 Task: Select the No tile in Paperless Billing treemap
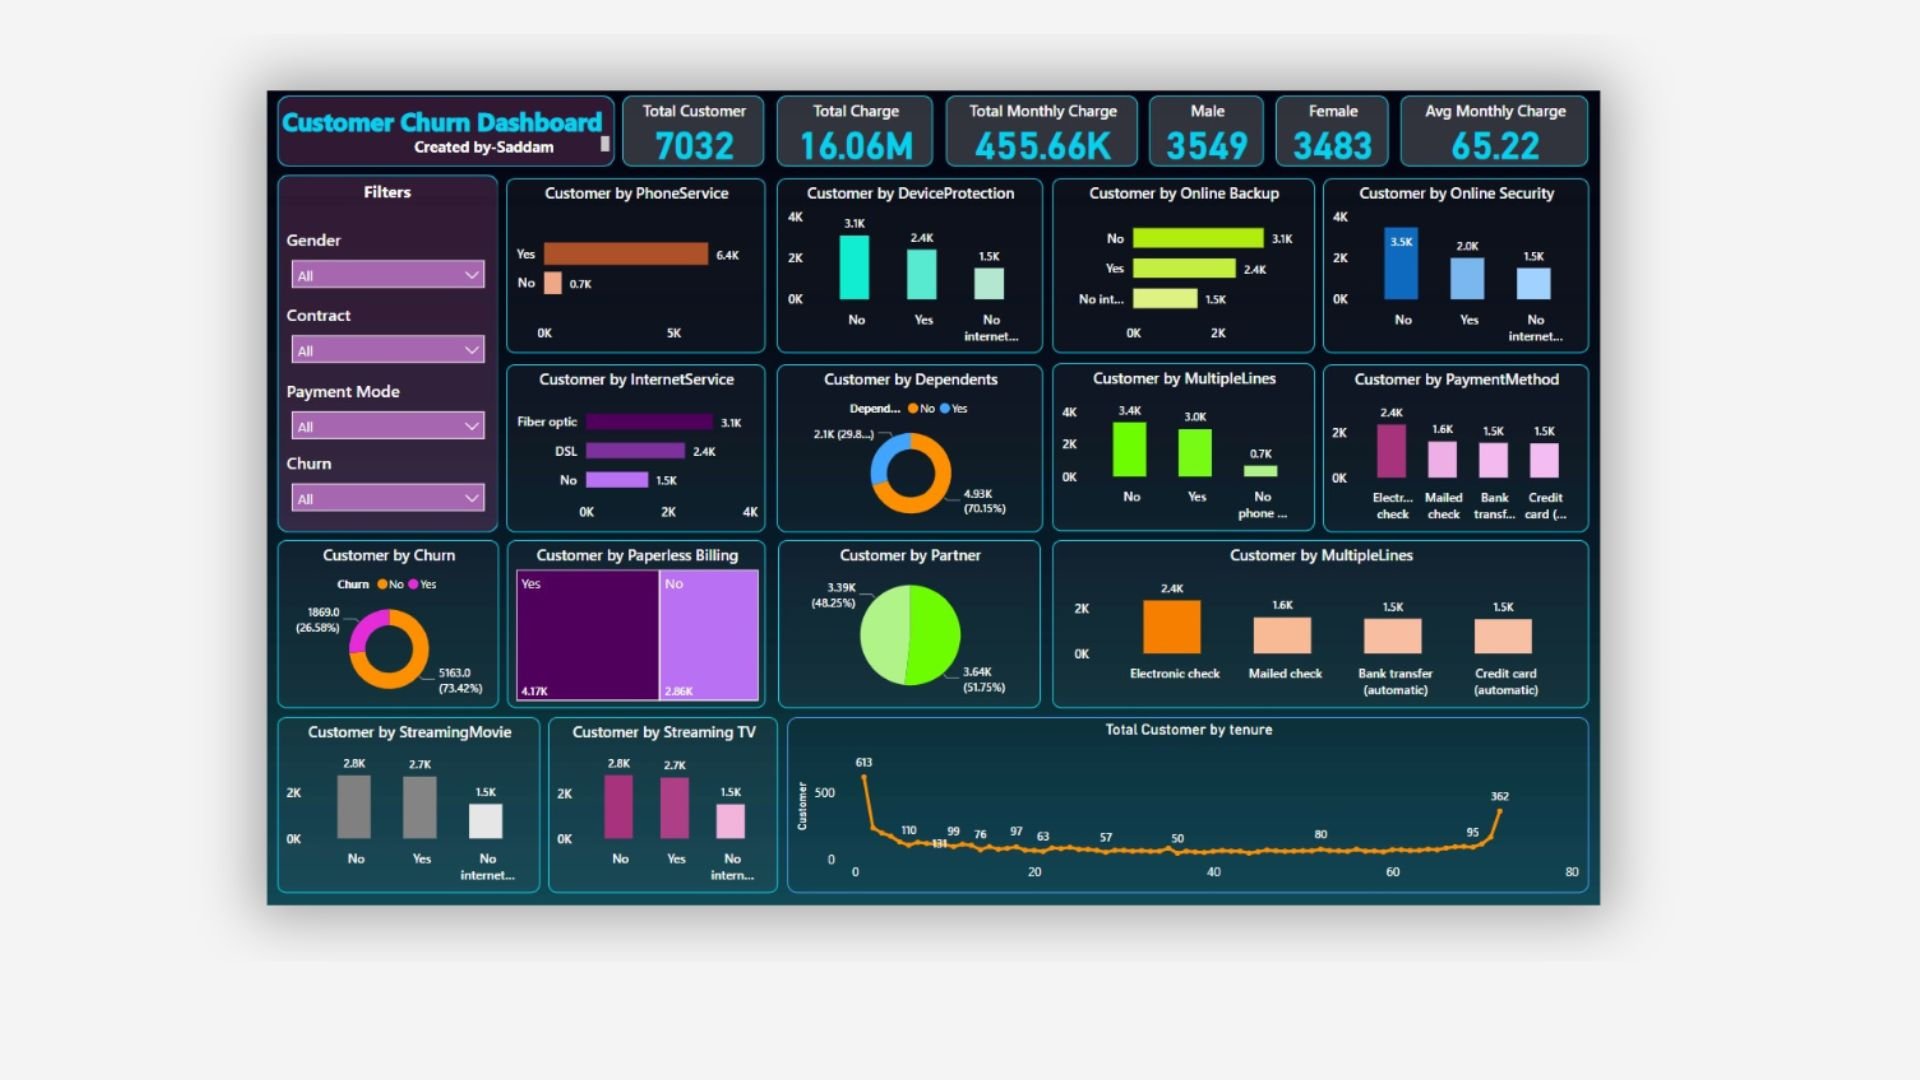coord(709,635)
